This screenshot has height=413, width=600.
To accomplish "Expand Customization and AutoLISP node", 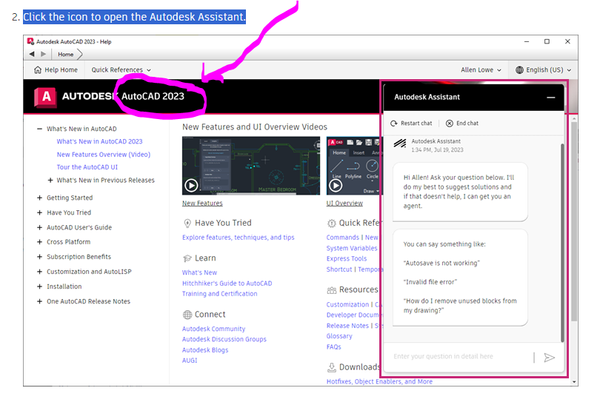I will coord(39,272).
